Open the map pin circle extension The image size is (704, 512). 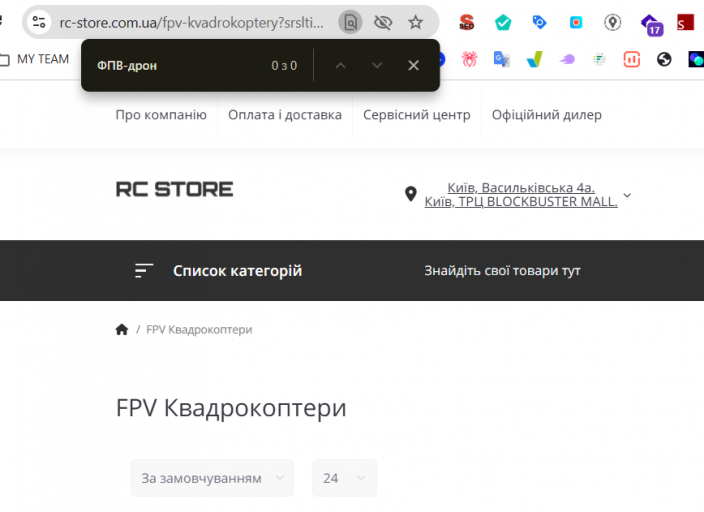point(612,22)
